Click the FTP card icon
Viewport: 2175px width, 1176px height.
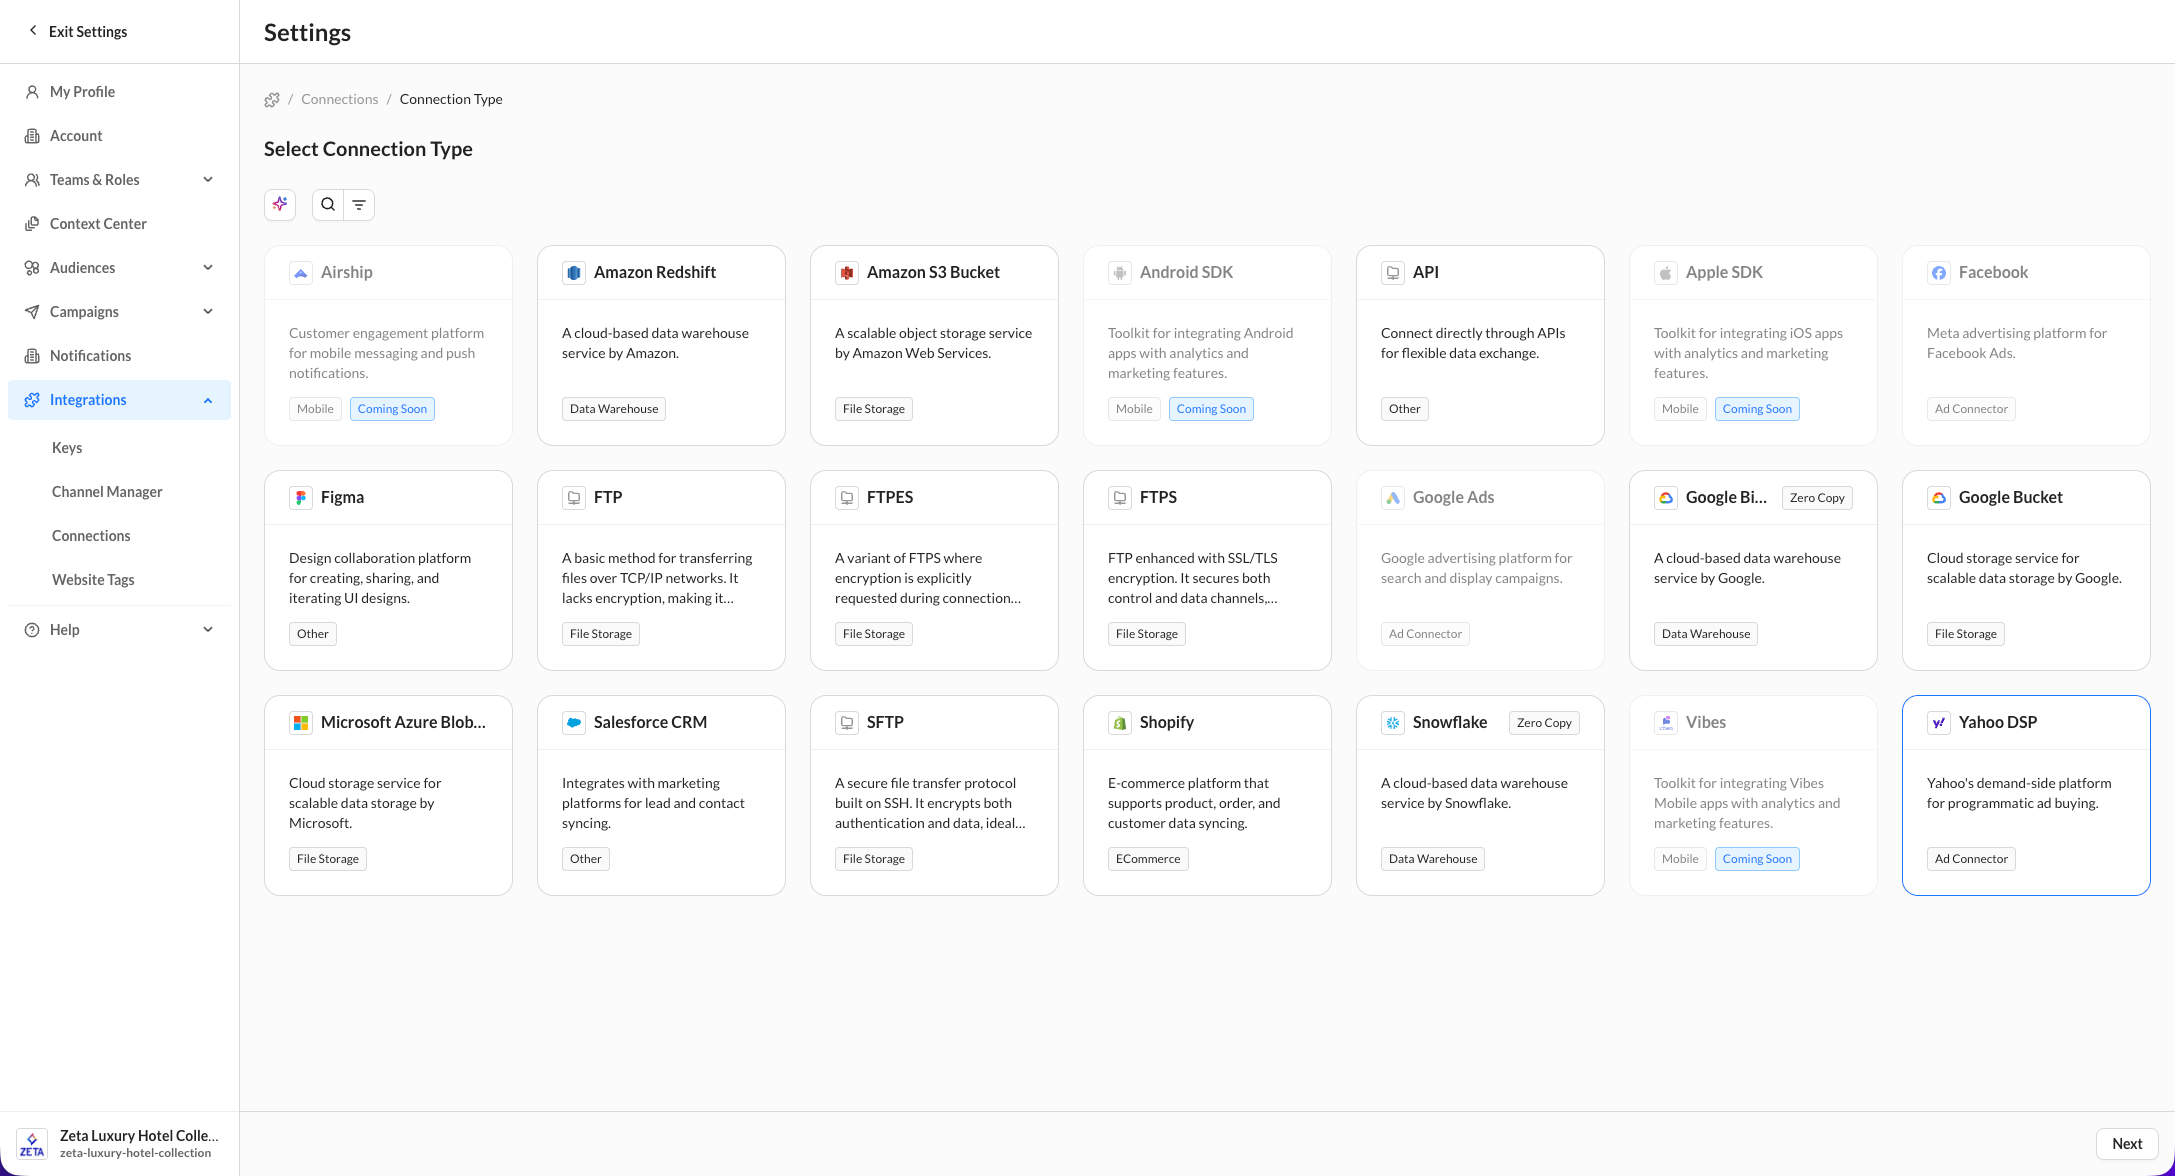[574, 498]
